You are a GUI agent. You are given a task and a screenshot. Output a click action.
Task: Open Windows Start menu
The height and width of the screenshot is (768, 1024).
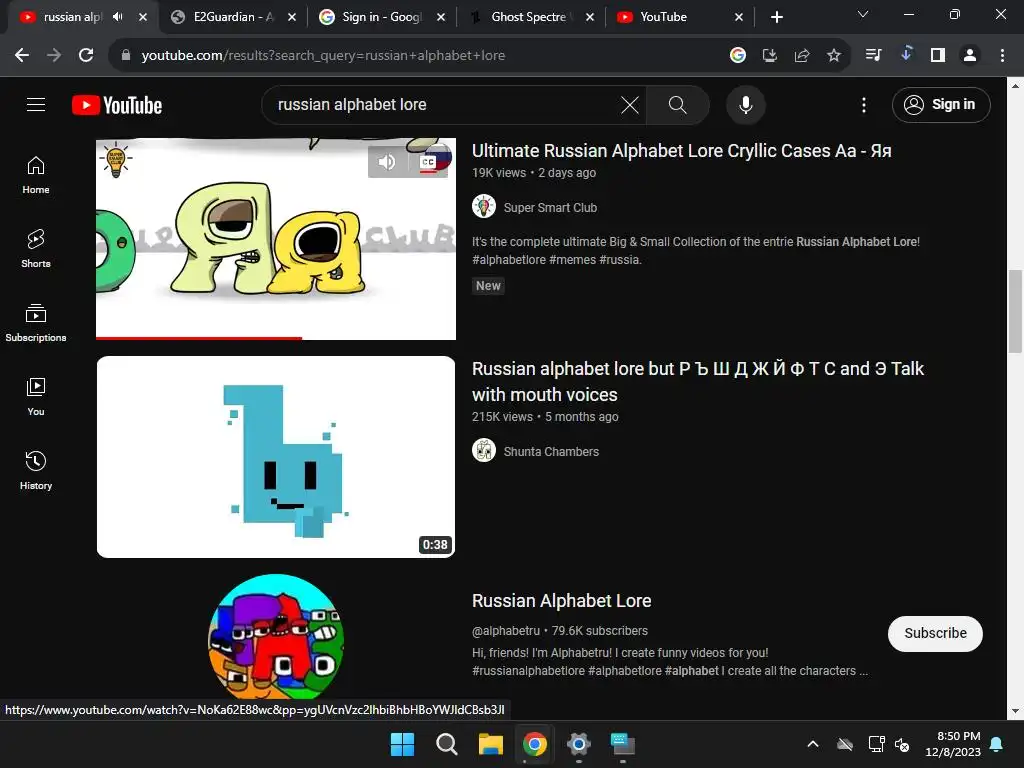tap(402, 744)
